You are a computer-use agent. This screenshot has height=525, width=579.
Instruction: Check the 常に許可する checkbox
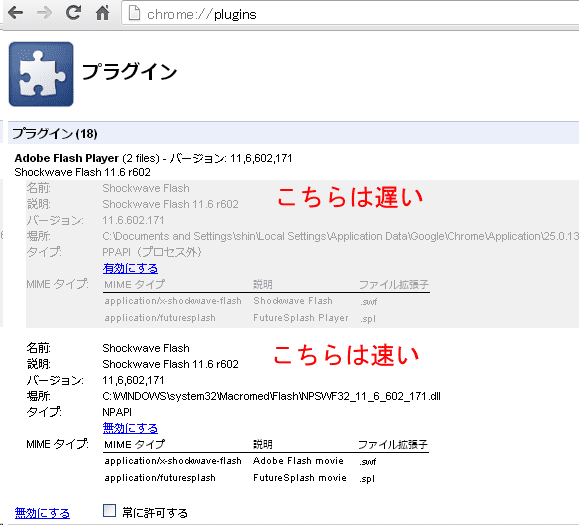109,511
